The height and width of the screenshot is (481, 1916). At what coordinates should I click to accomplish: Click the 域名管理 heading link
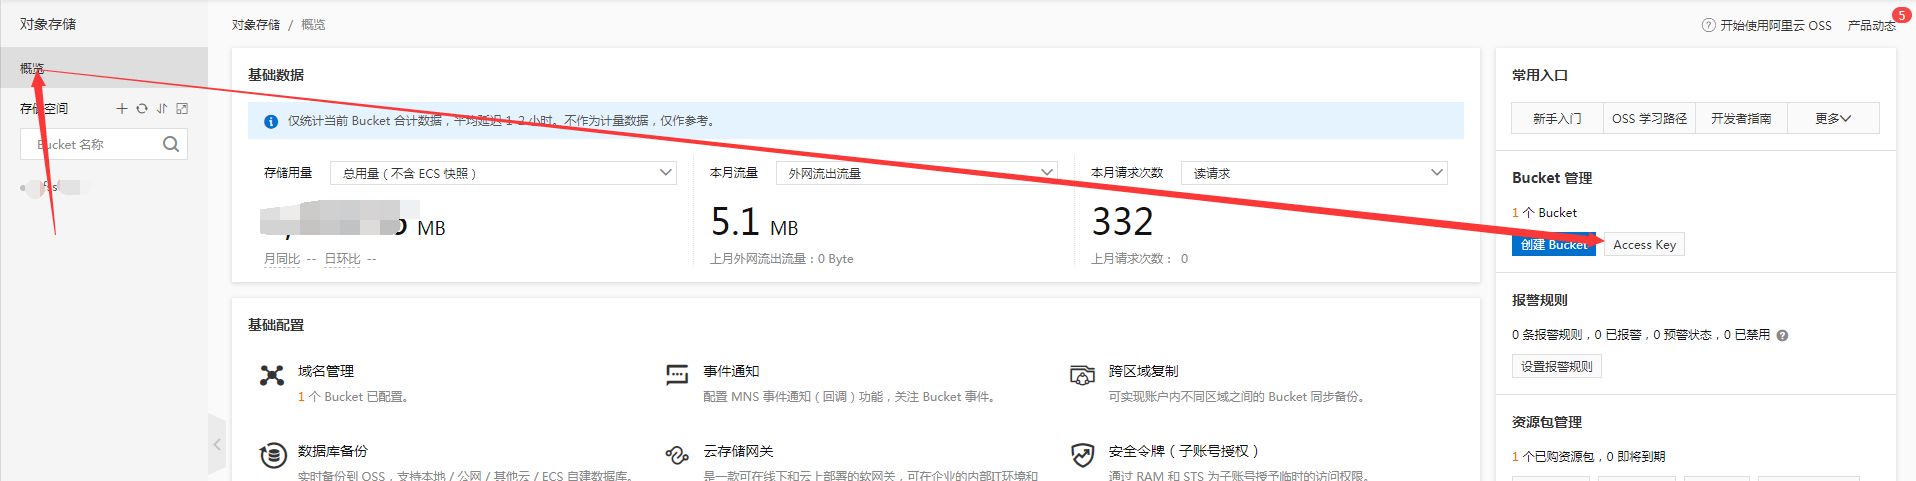click(x=326, y=371)
